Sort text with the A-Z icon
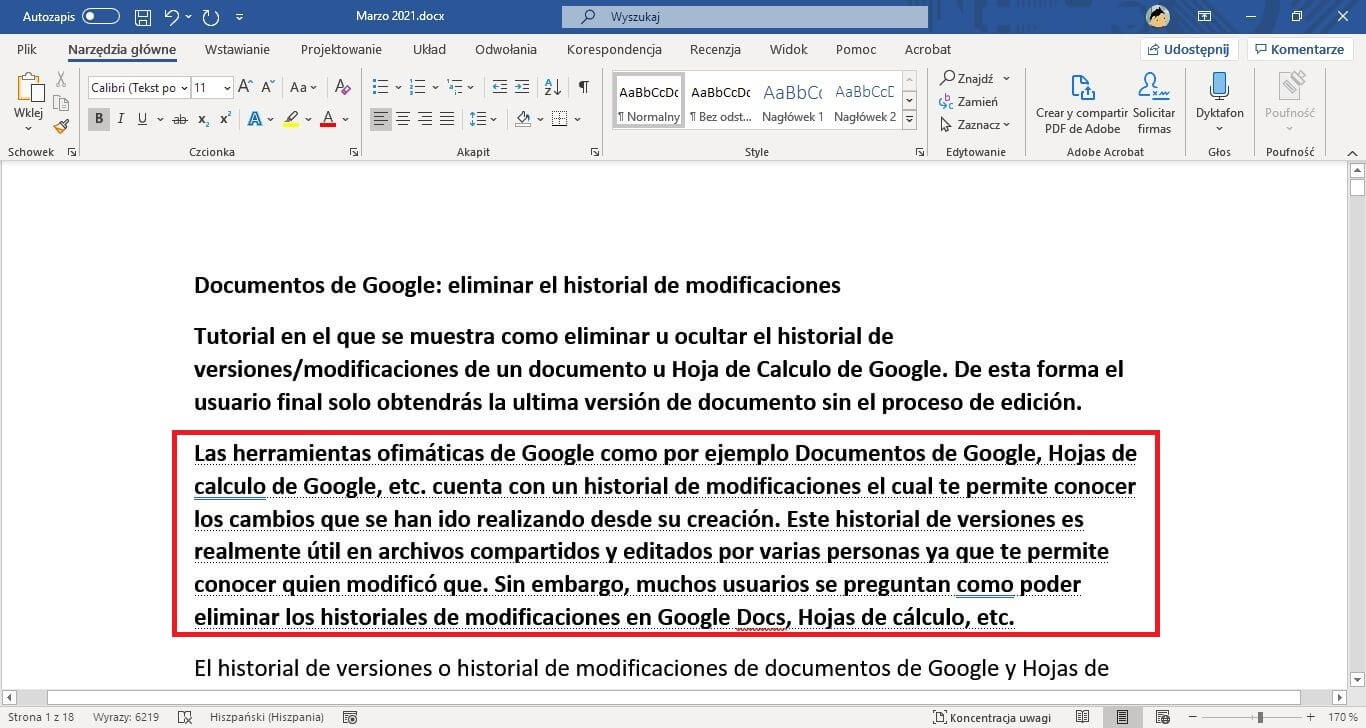 (x=553, y=87)
